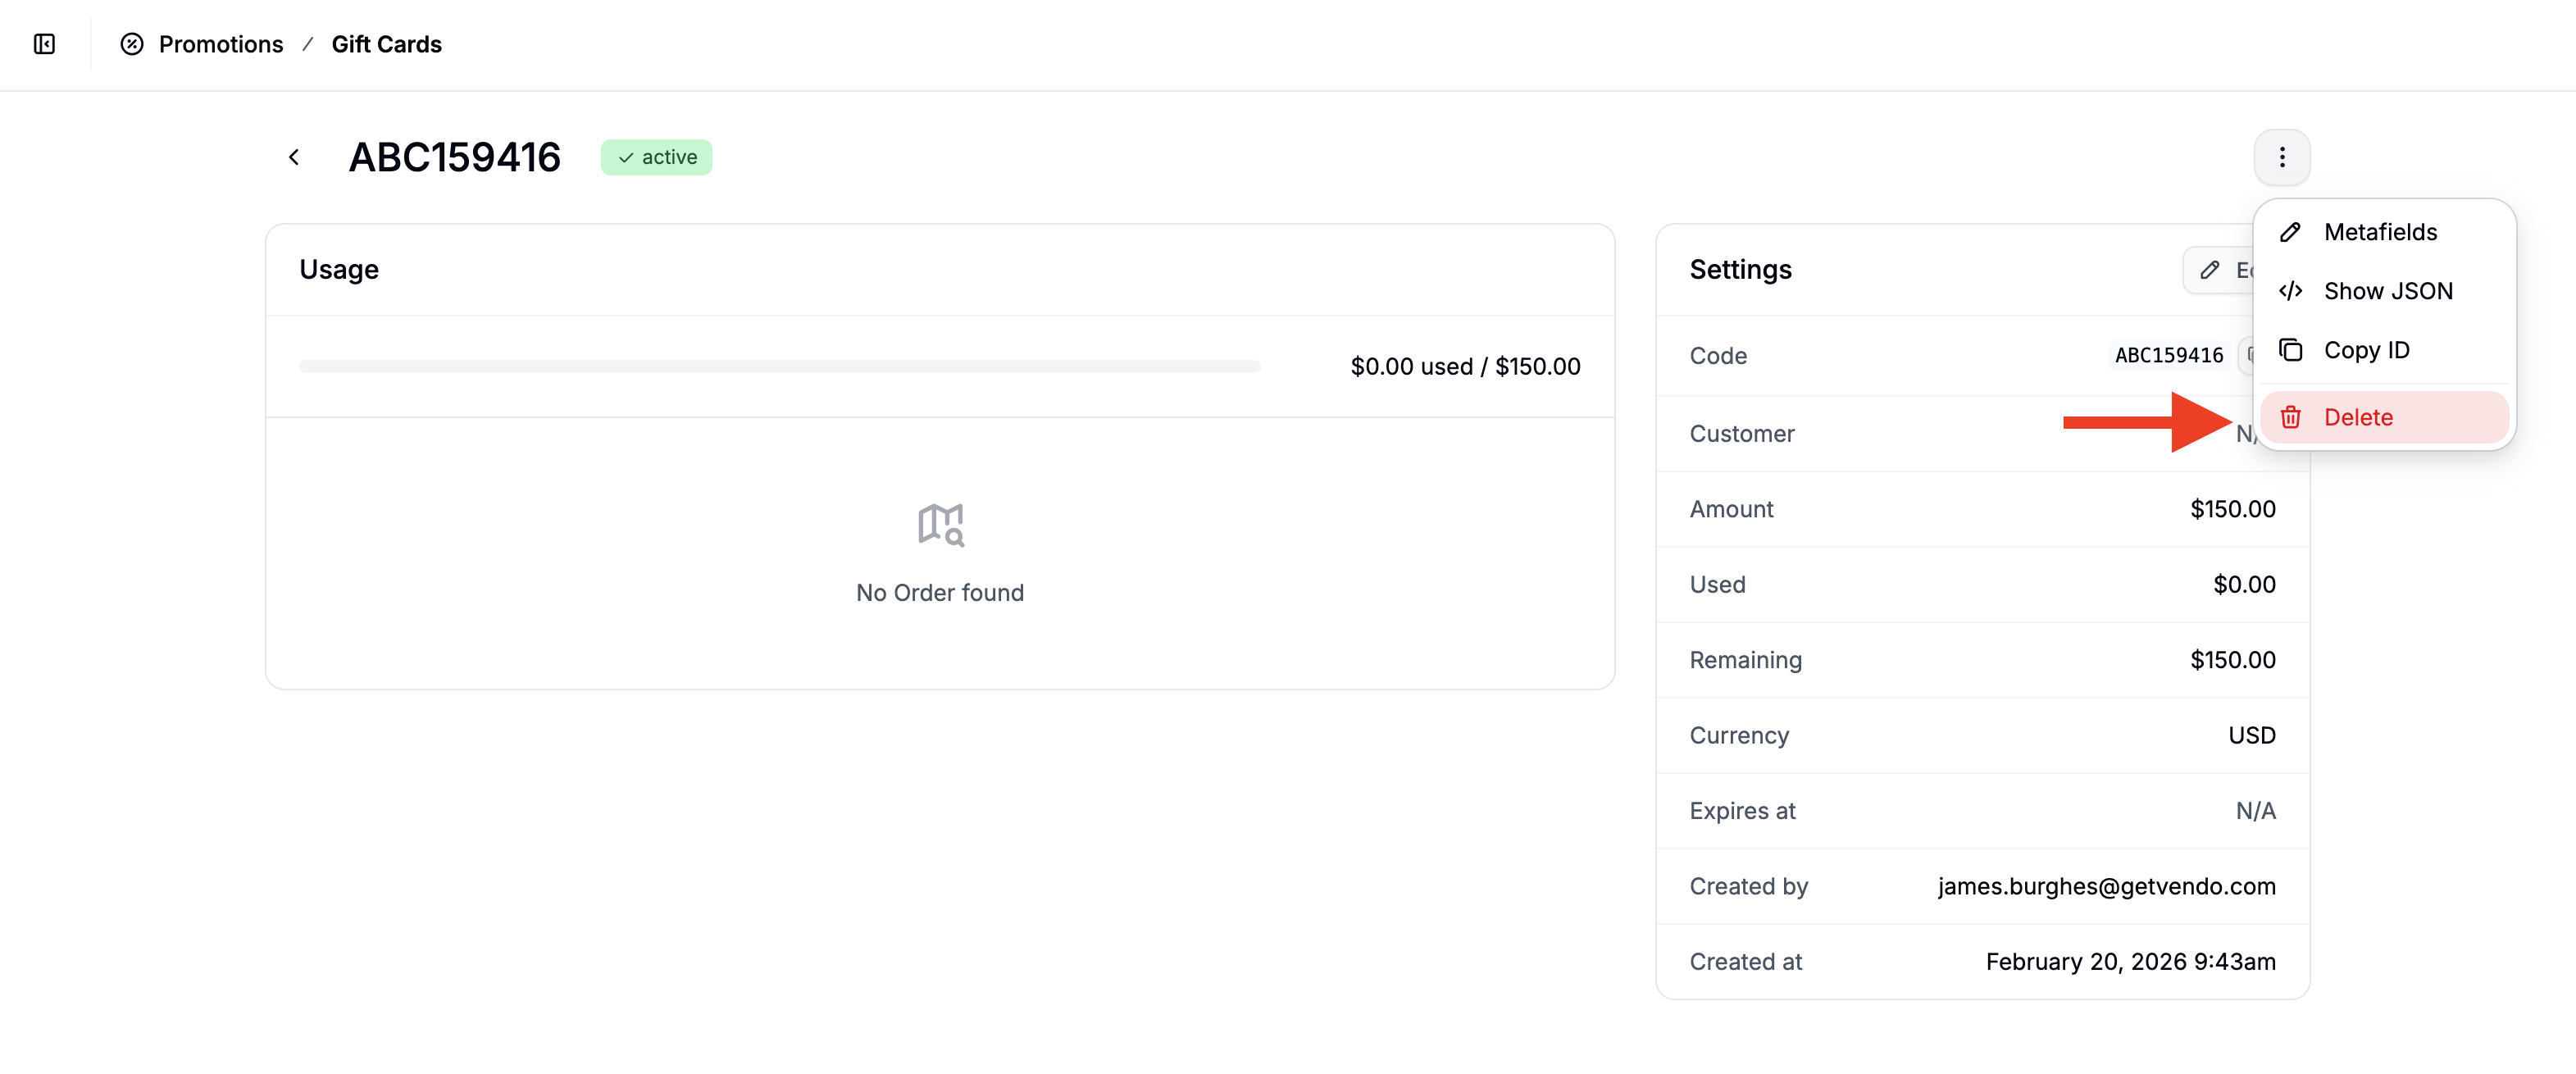Choose Show JSON from the menu
The width and height of the screenshot is (2576, 1074).
(2388, 290)
